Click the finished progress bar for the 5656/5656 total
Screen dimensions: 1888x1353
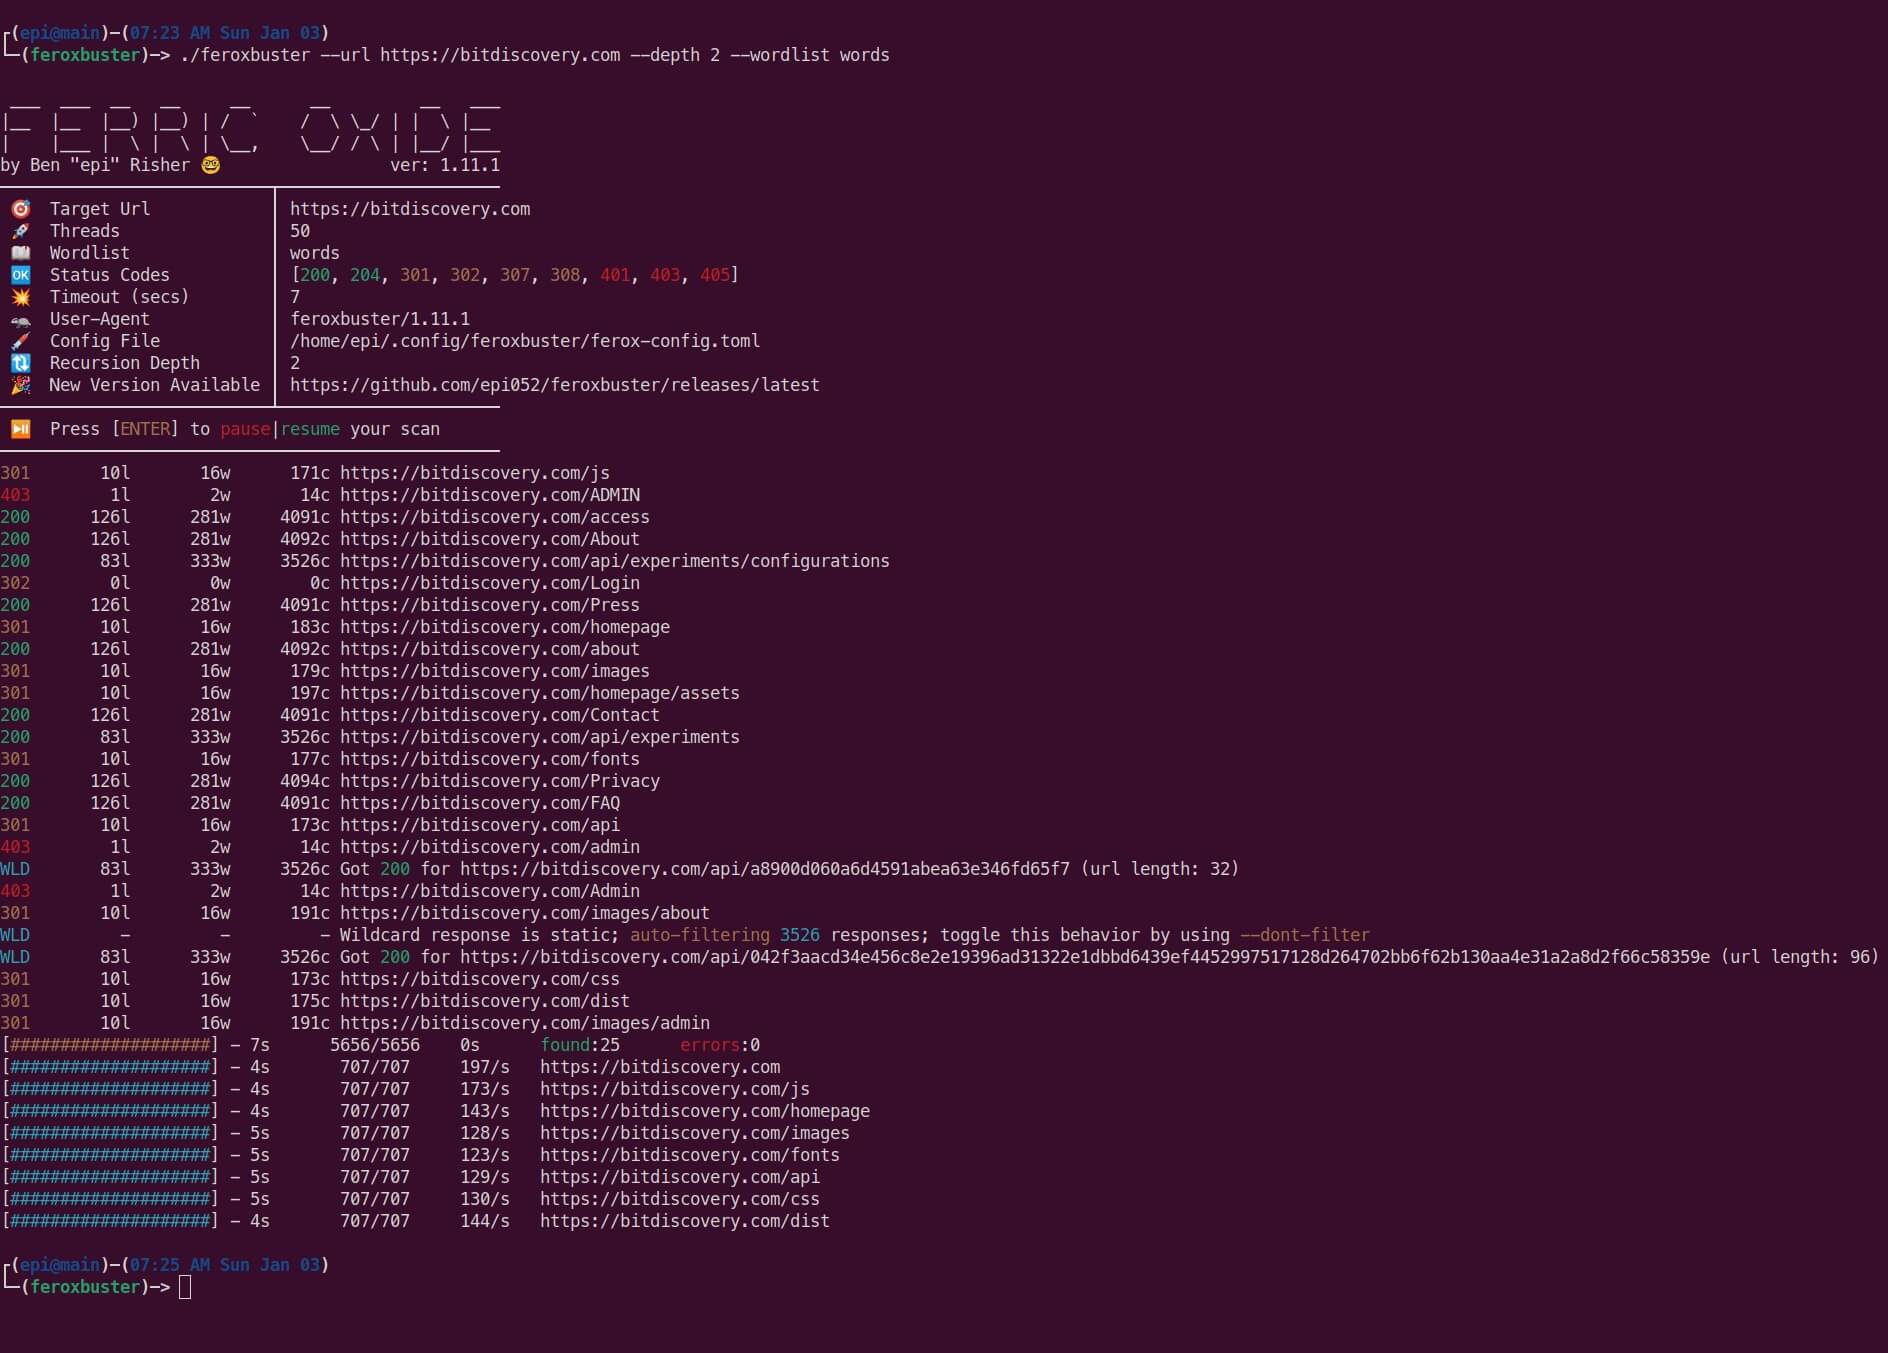(110, 1045)
